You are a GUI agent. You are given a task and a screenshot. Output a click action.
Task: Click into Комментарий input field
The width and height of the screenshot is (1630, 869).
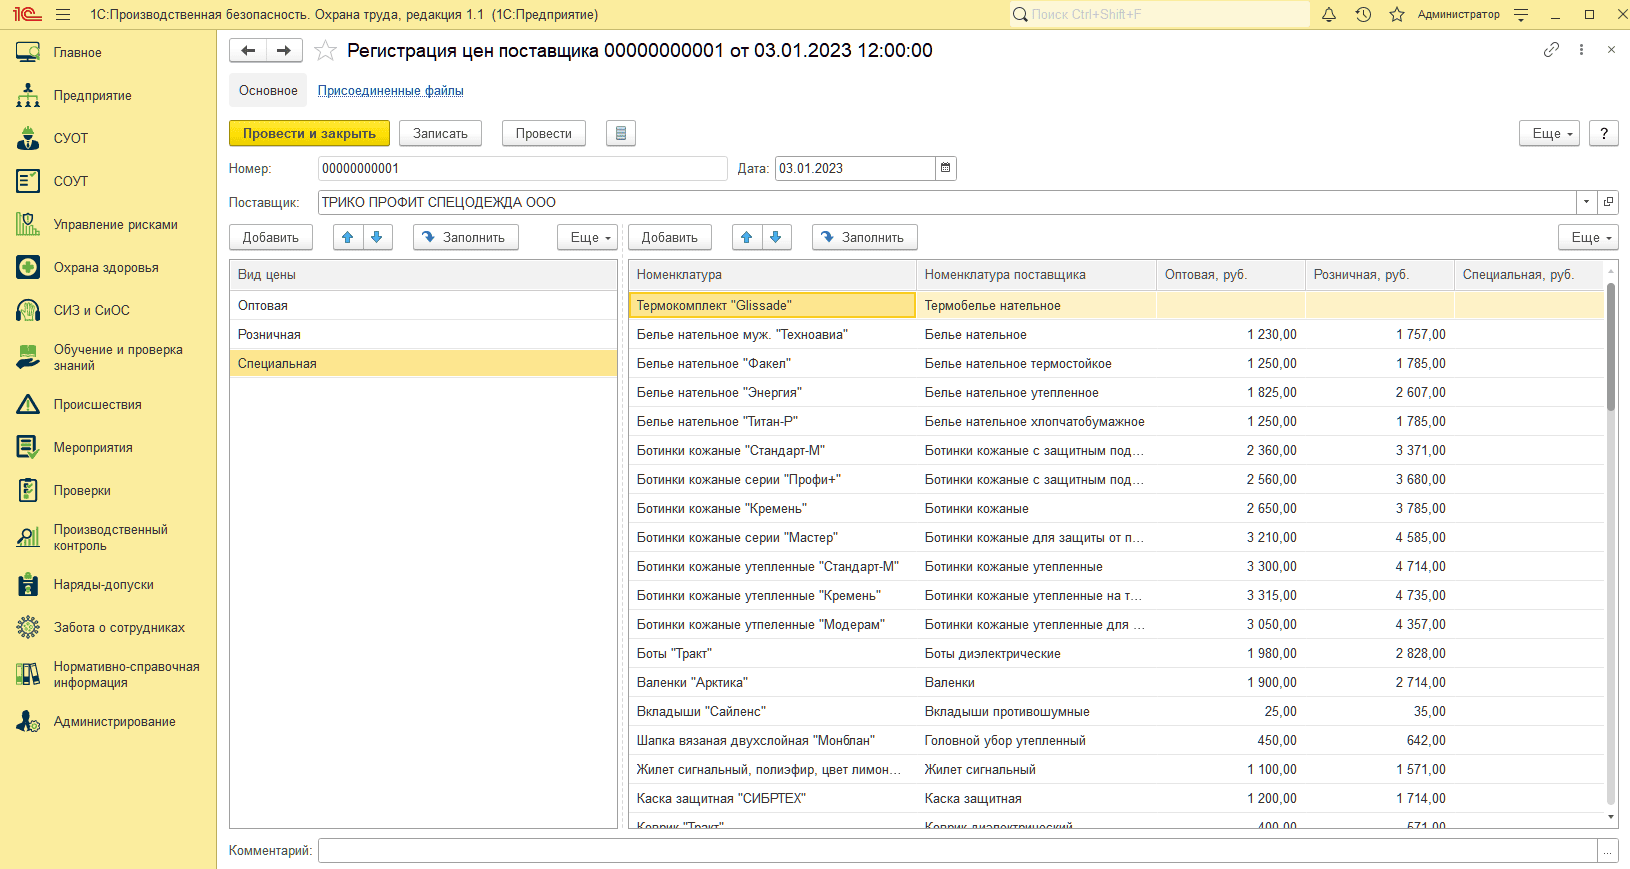[958, 850]
